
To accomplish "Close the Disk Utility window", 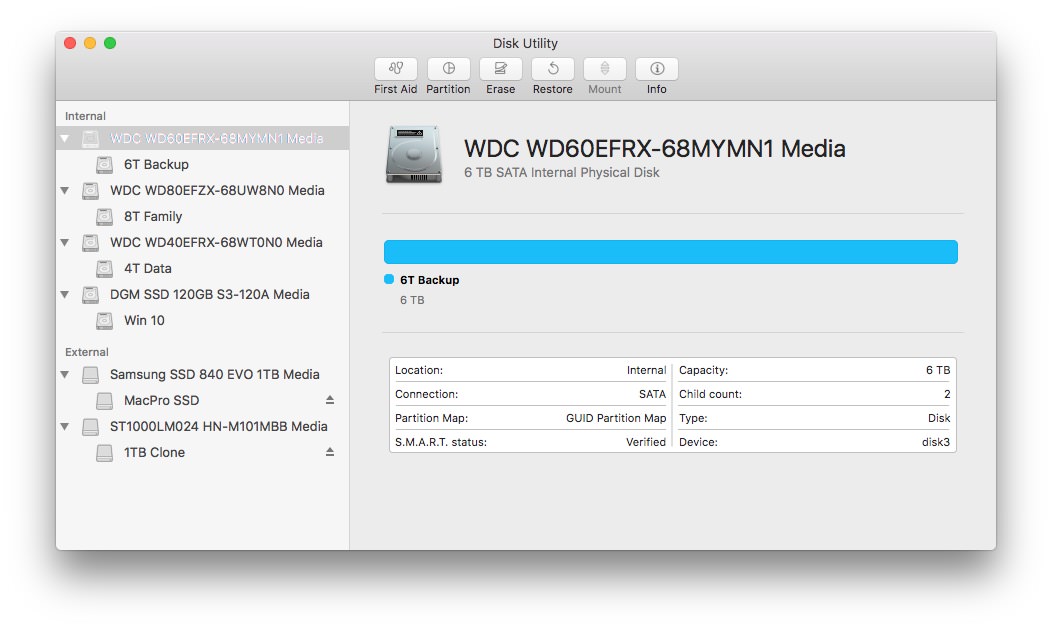I will click(x=70, y=43).
